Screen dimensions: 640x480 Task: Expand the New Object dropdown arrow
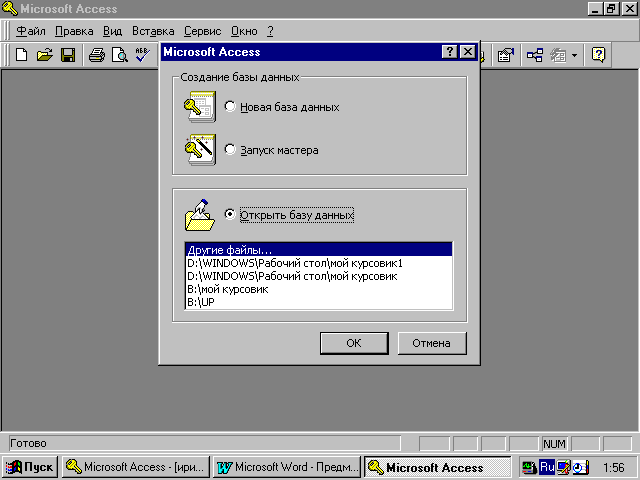pyautogui.click(x=574, y=55)
